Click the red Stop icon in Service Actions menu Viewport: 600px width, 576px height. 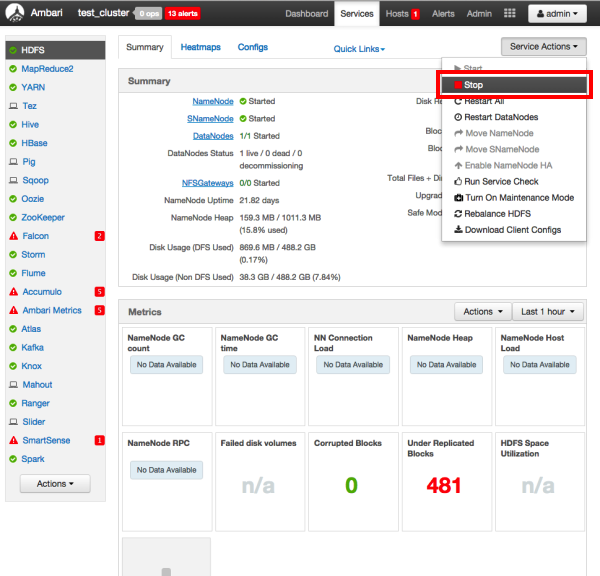(458, 85)
